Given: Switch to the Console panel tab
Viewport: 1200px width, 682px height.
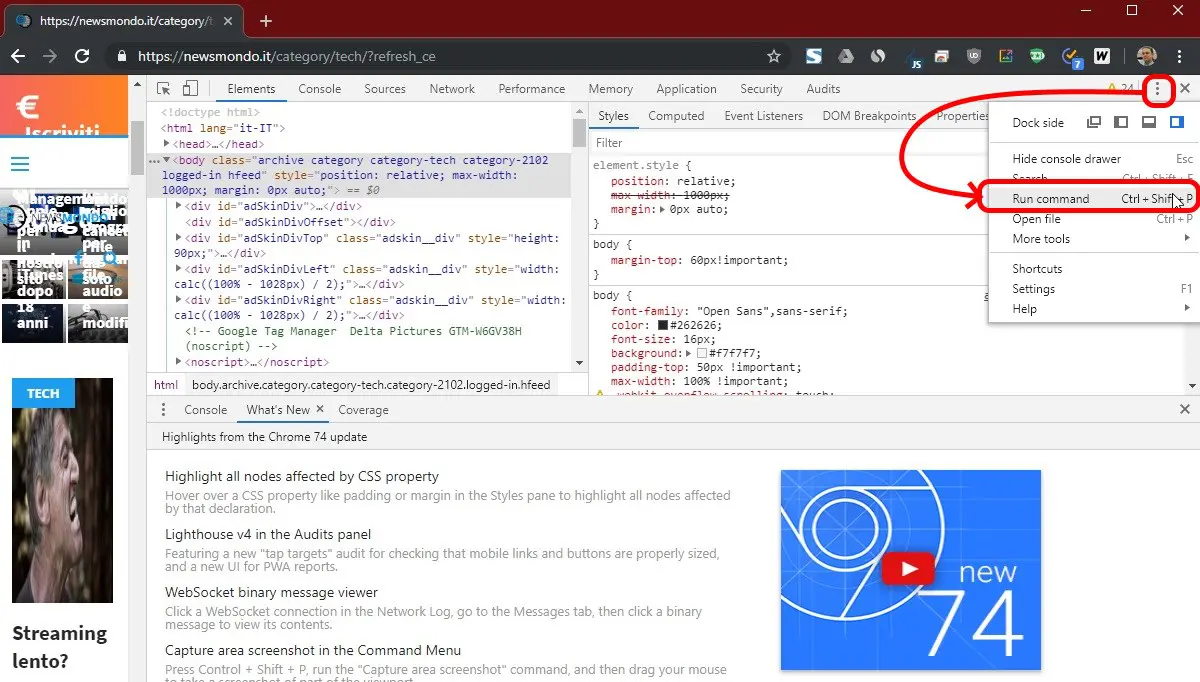Looking at the screenshot, I should click(320, 89).
